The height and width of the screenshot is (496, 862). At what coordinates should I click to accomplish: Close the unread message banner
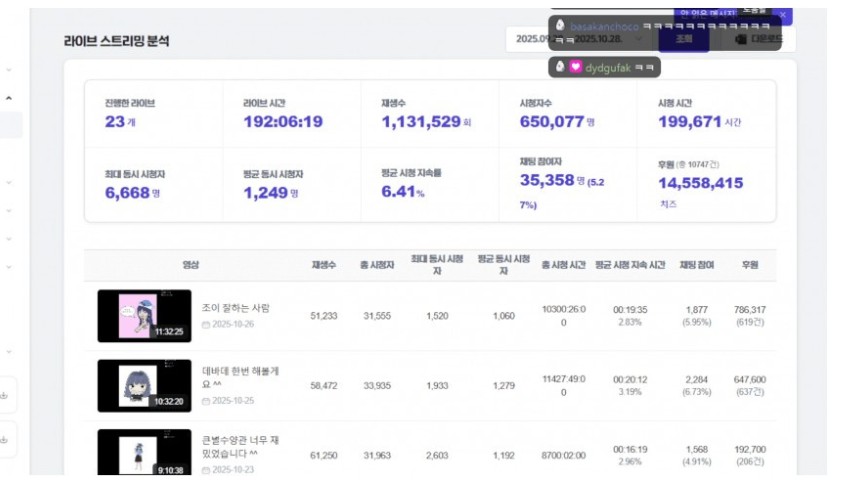point(785,15)
